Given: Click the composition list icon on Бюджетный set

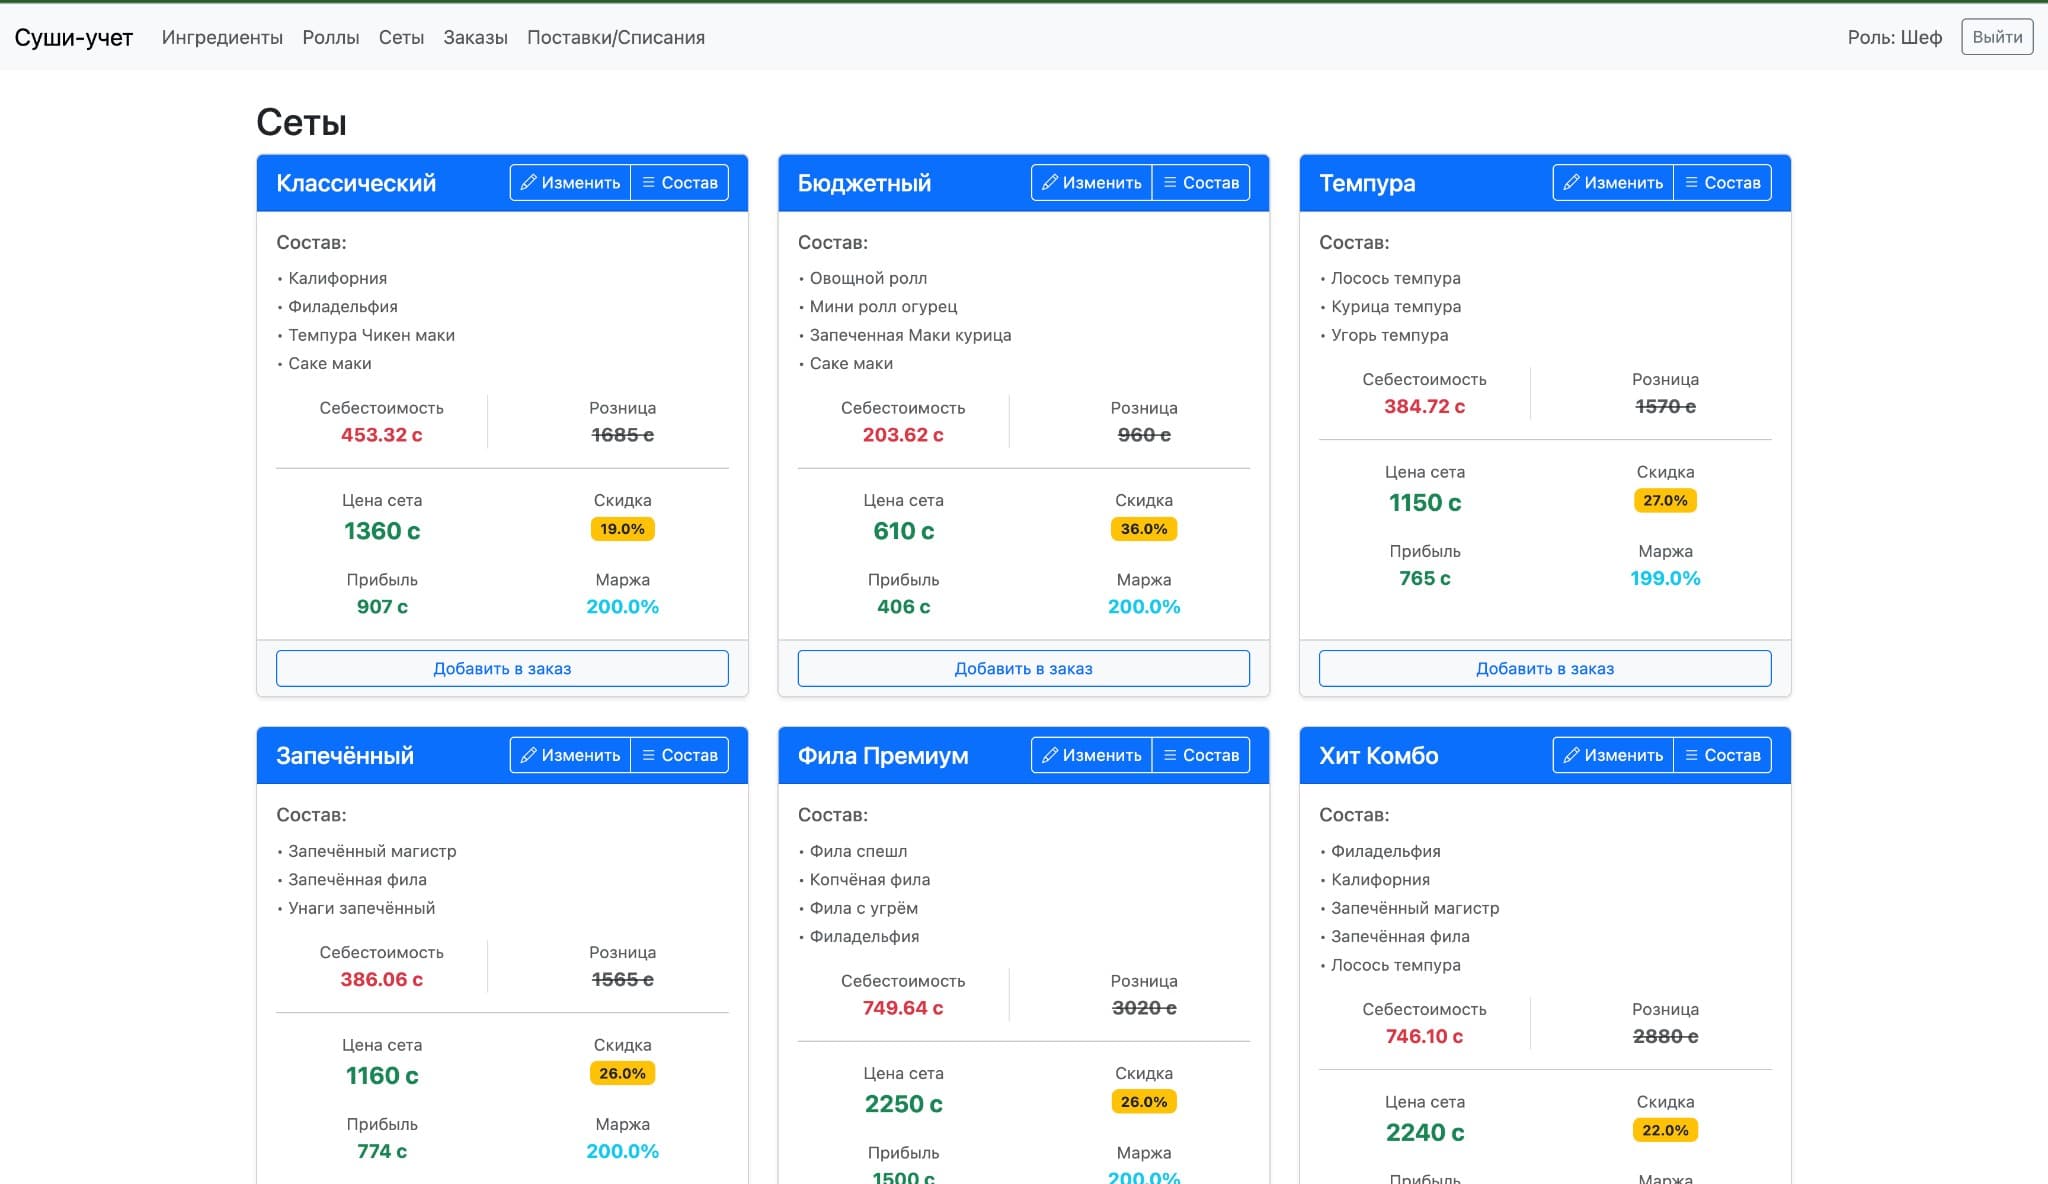Looking at the screenshot, I should [1170, 182].
